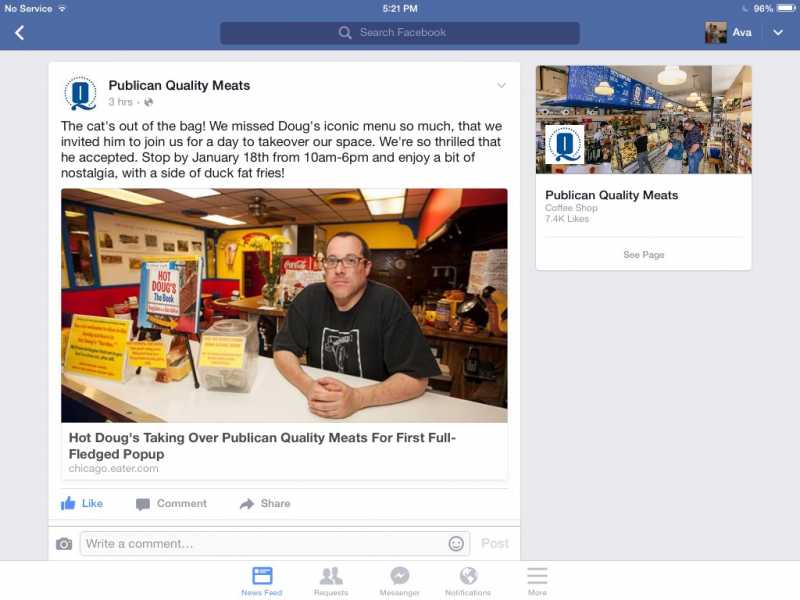The image size is (800, 600).
Task: Open Ava's profile in the top bar
Action: coord(728,33)
